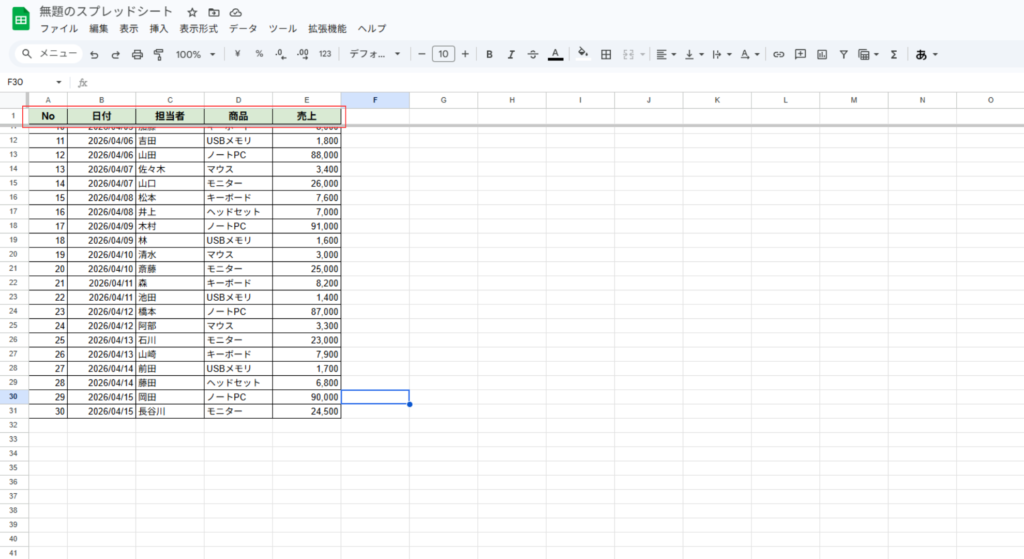Open the データ menu

[243, 29]
